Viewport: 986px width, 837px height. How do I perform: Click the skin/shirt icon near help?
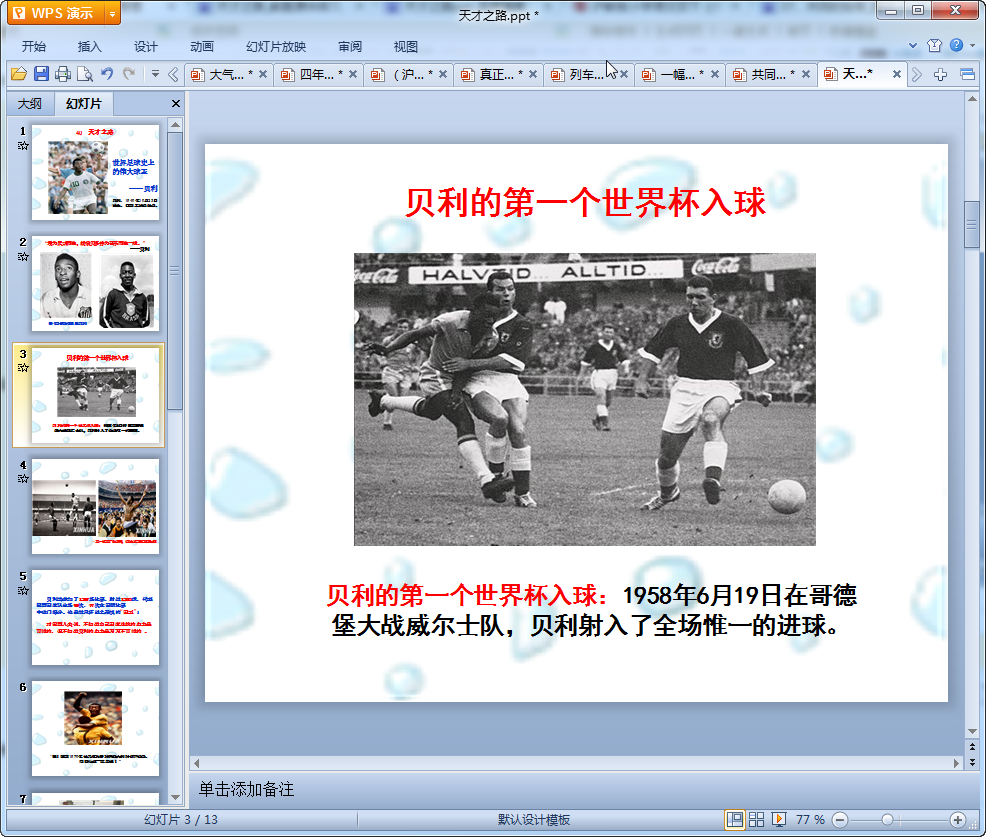[x=934, y=45]
